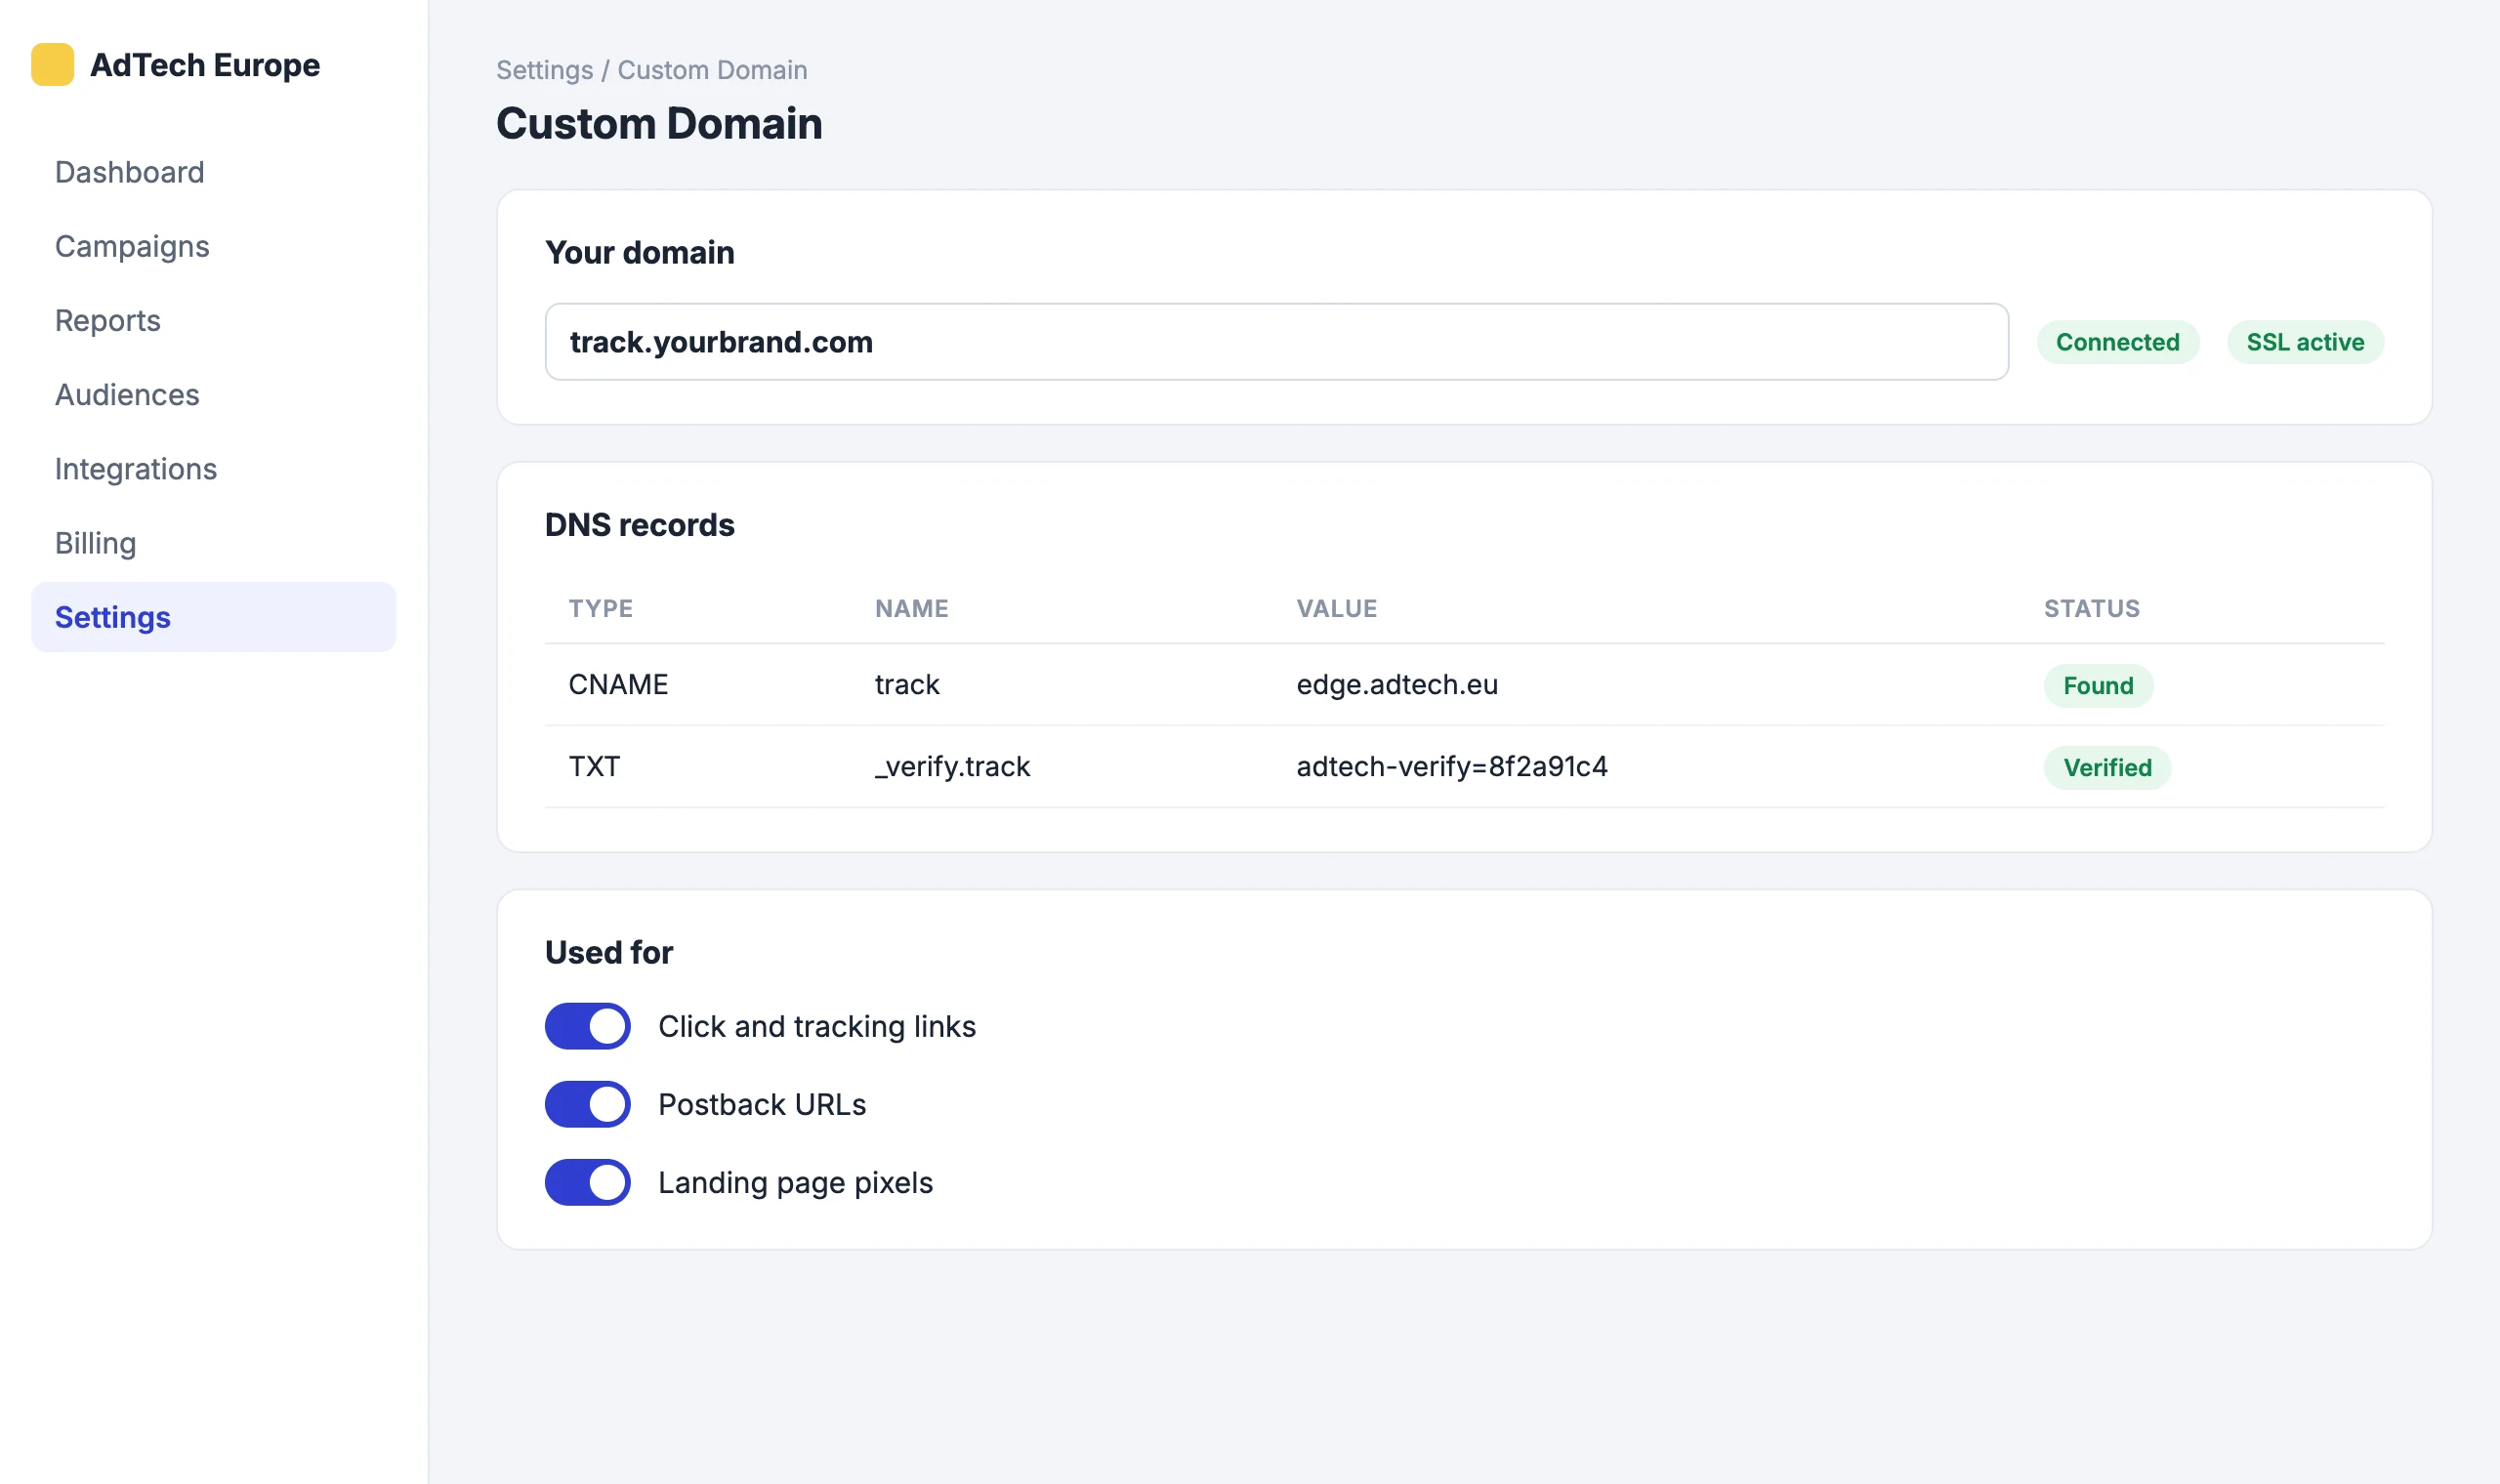
Task: Click the NAME column header
Action: 912,609
